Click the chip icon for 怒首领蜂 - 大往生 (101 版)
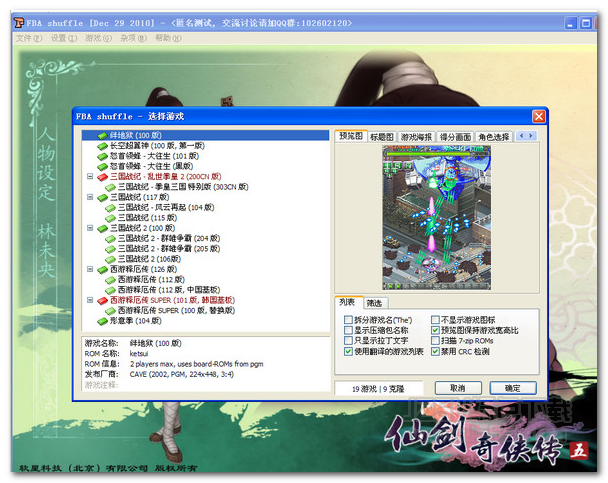The height and width of the screenshot is (483, 608). pyautogui.click(x=102, y=156)
